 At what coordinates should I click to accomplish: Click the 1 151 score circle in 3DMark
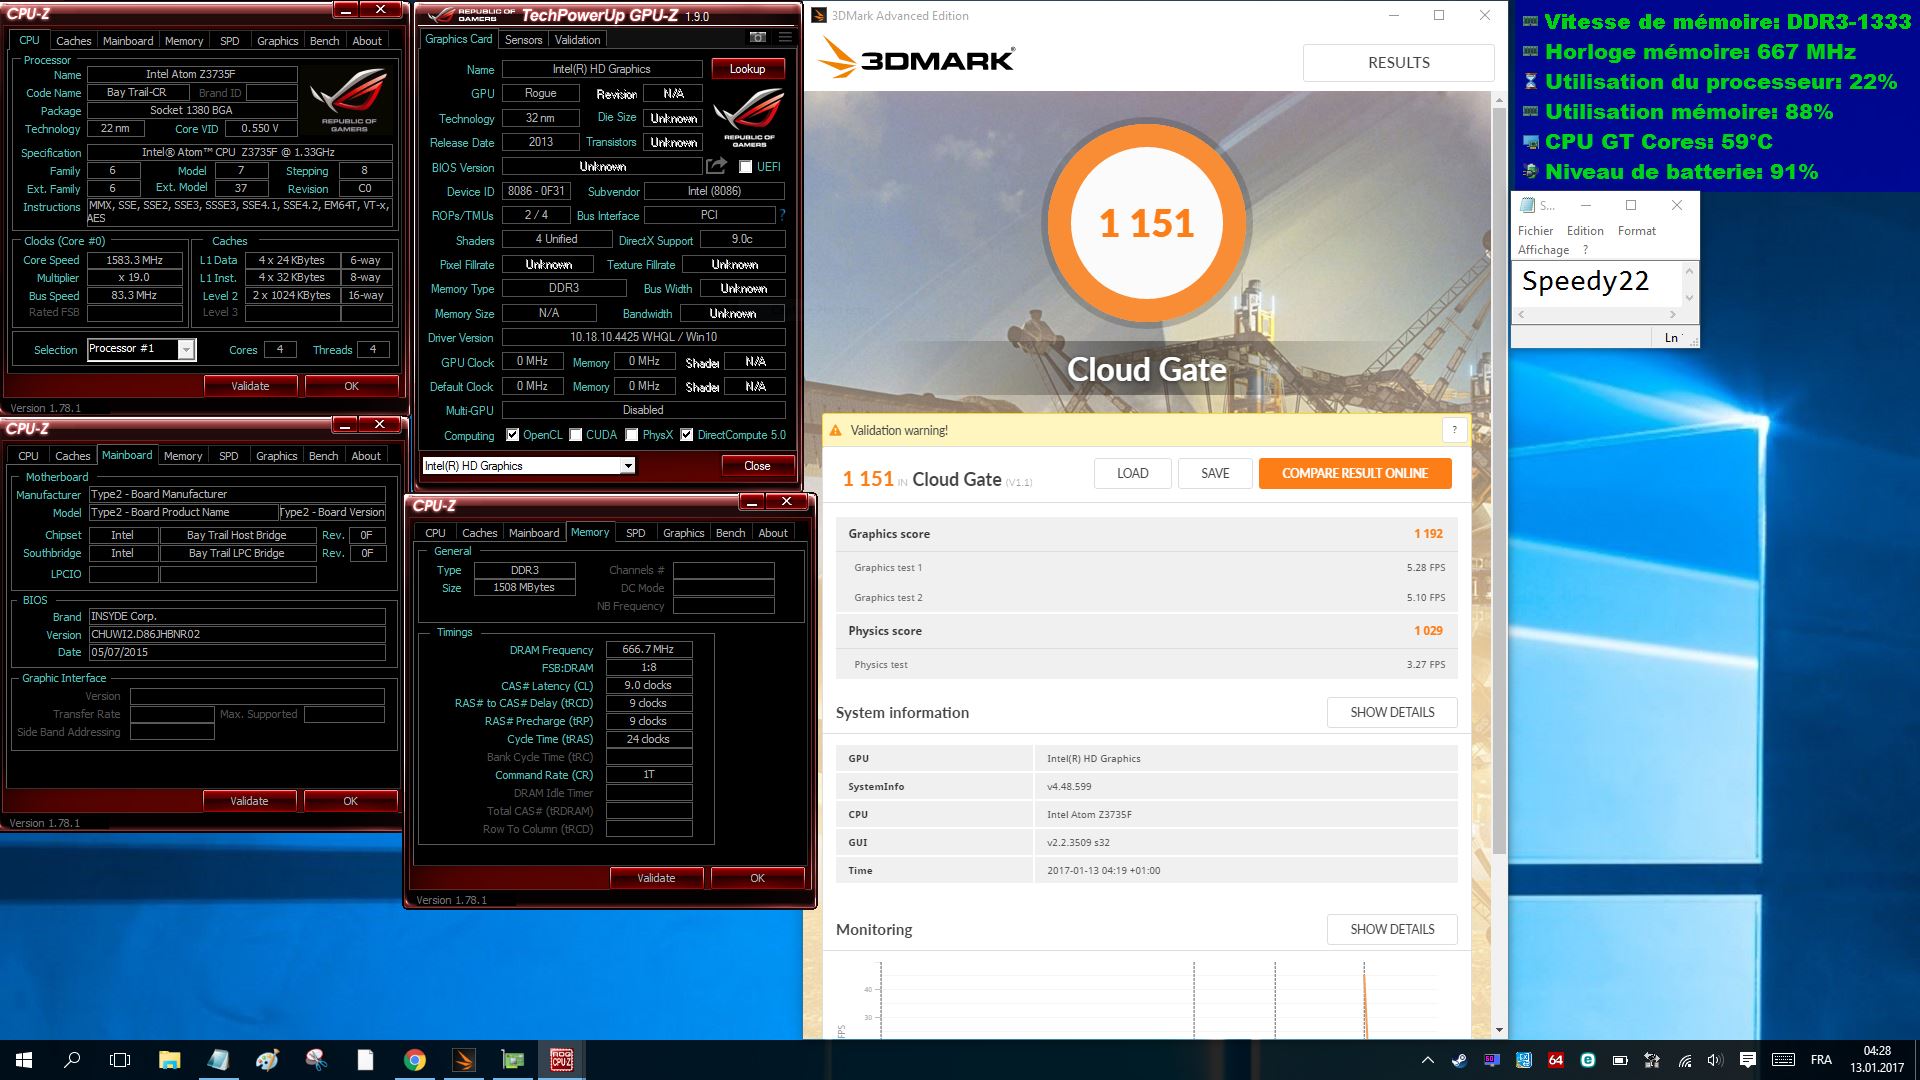(1147, 223)
